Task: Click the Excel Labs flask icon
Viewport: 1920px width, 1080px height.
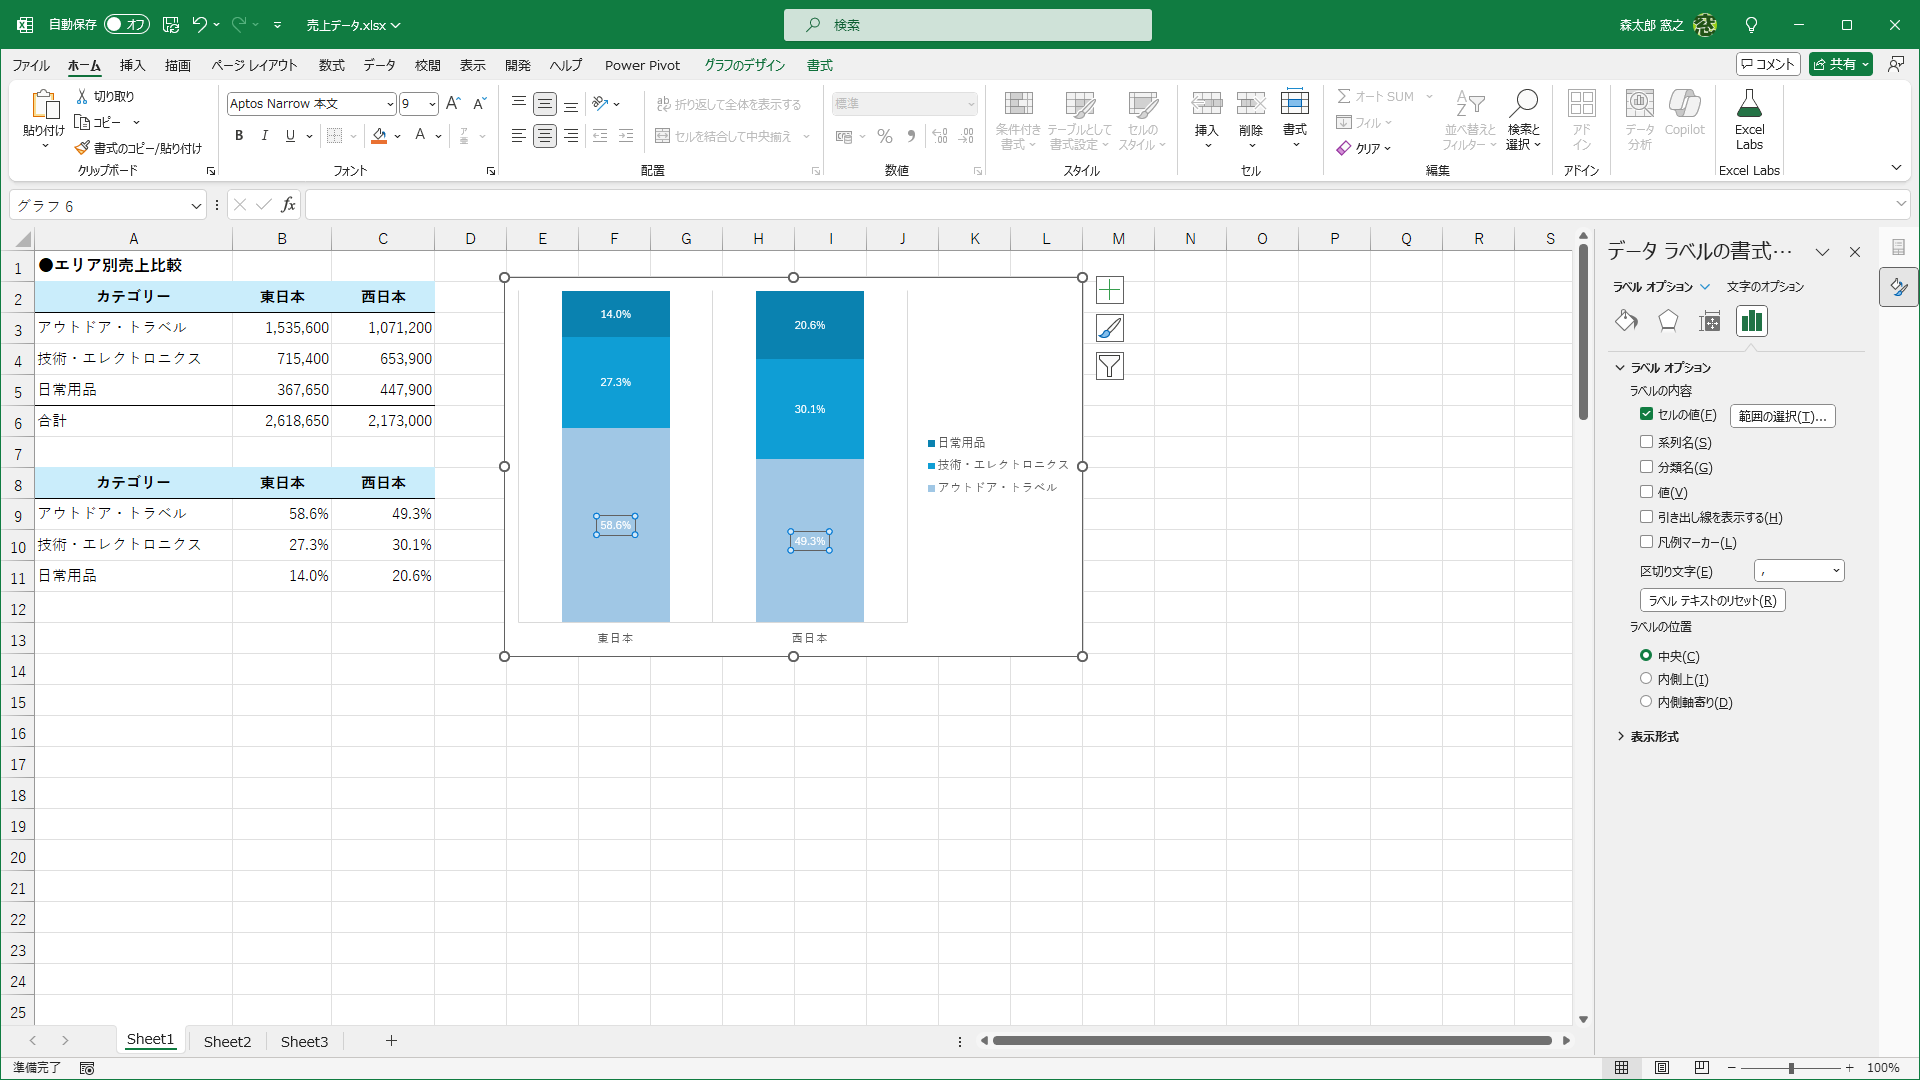Action: point(1749,104)
